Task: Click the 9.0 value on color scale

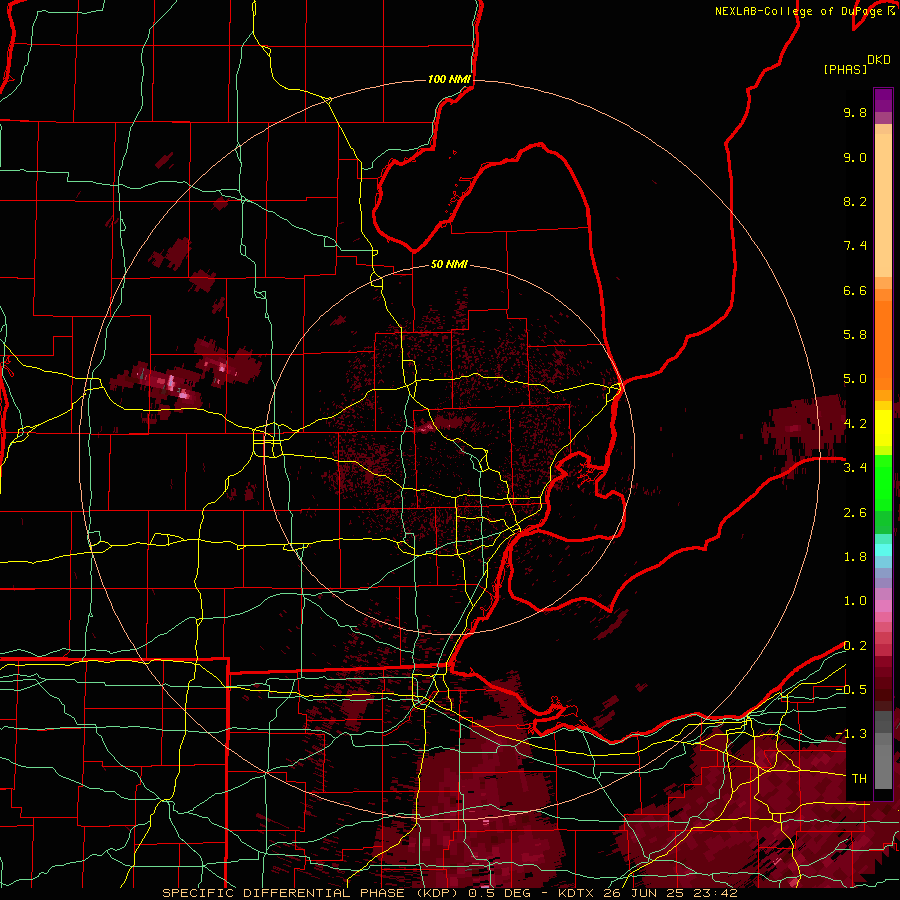Action: click(x=855, y=157)
